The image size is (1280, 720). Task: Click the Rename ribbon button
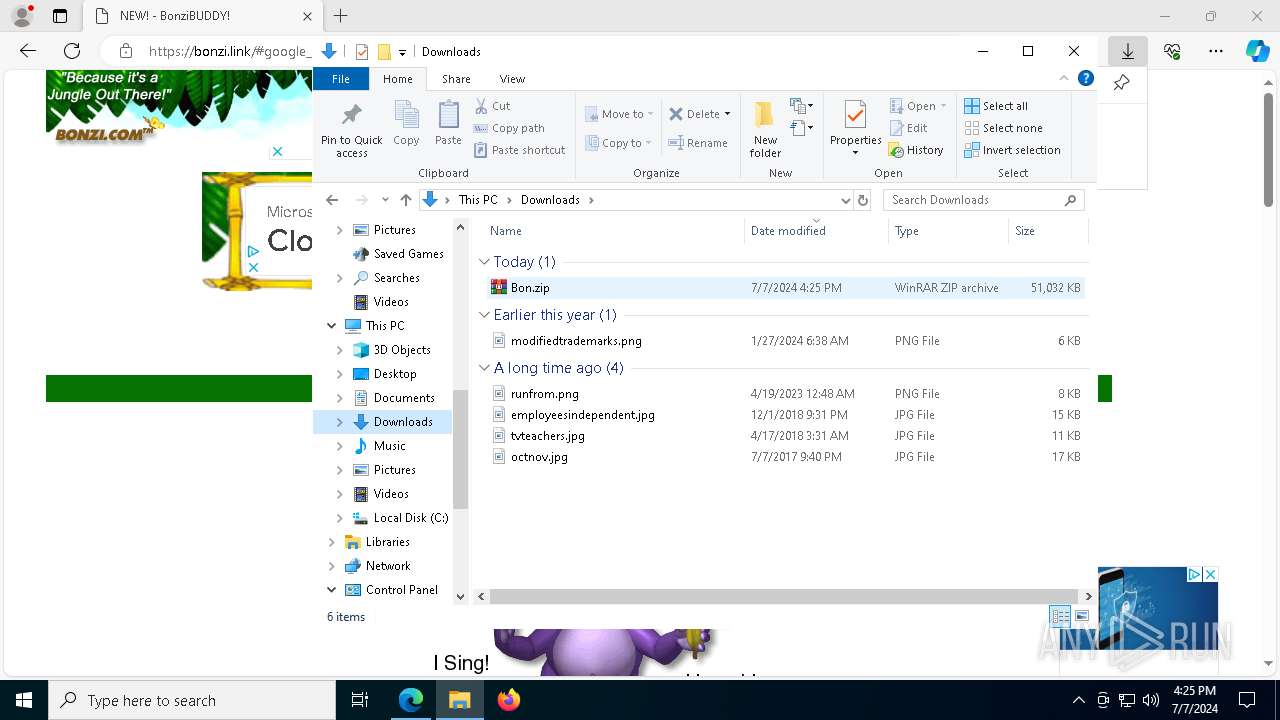tap(698, 143)
